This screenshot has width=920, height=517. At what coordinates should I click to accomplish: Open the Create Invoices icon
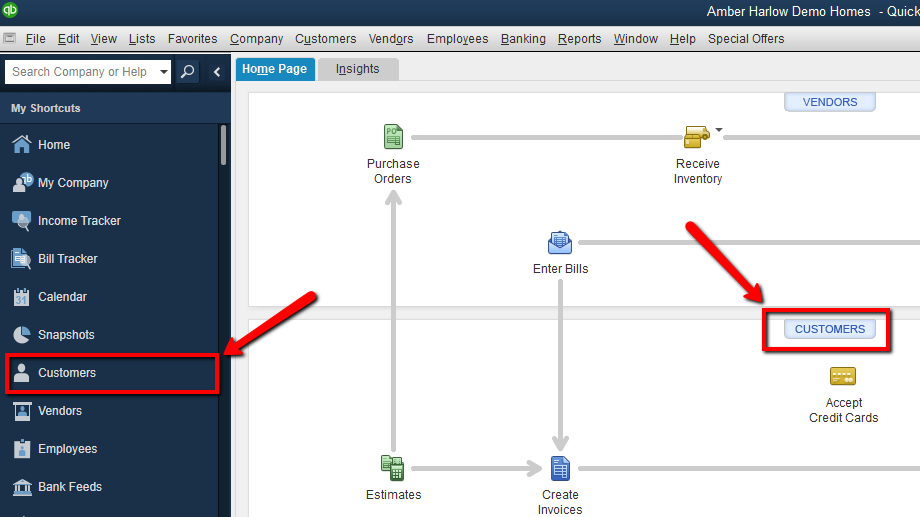560,468
